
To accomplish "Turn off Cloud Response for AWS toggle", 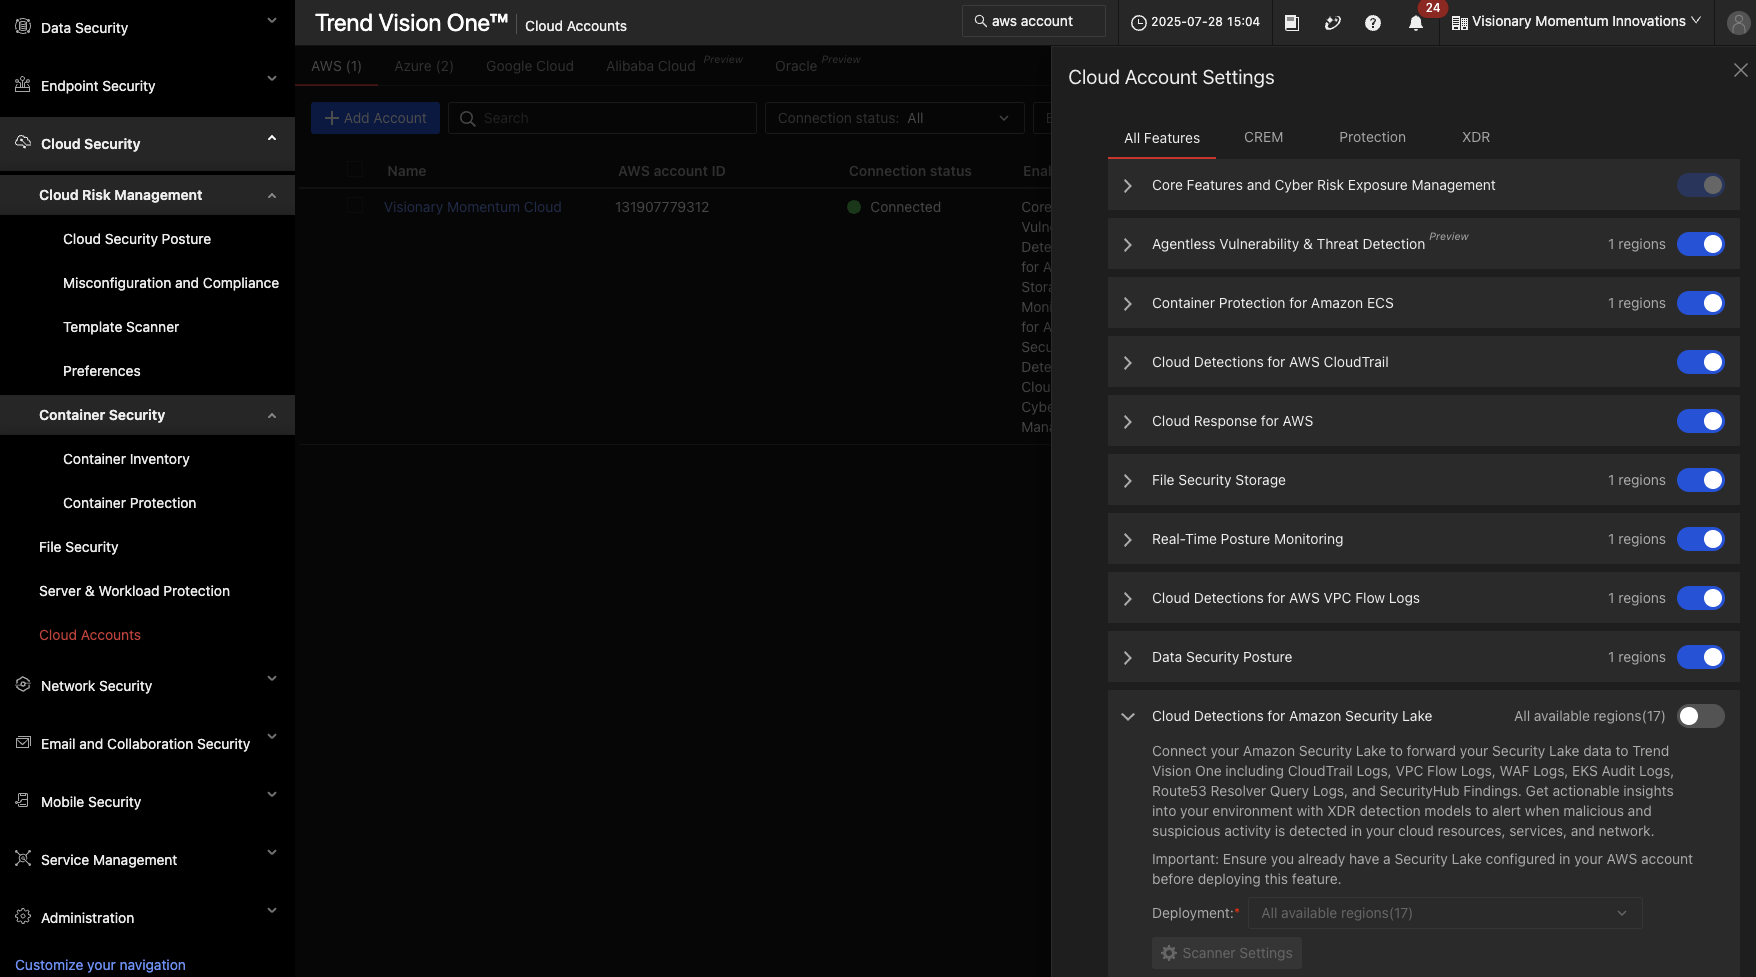I will pos(1700,421).
